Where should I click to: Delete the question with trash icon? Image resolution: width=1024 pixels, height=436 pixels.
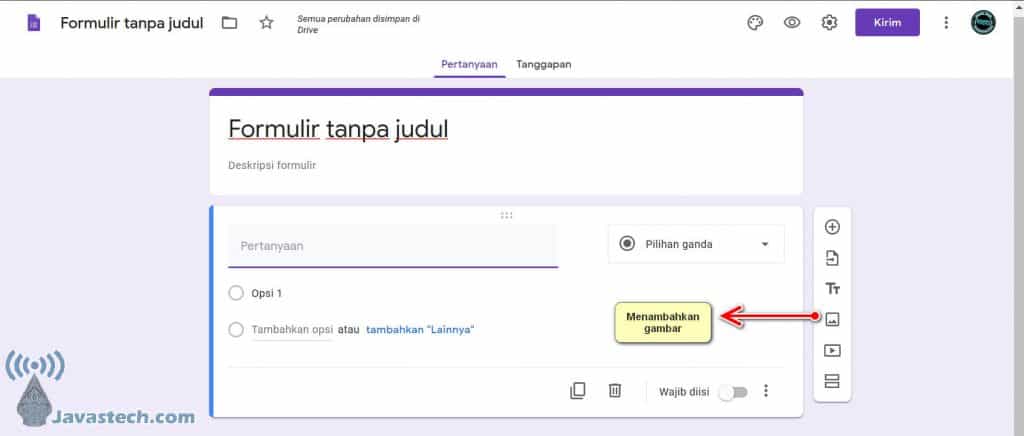615,391
